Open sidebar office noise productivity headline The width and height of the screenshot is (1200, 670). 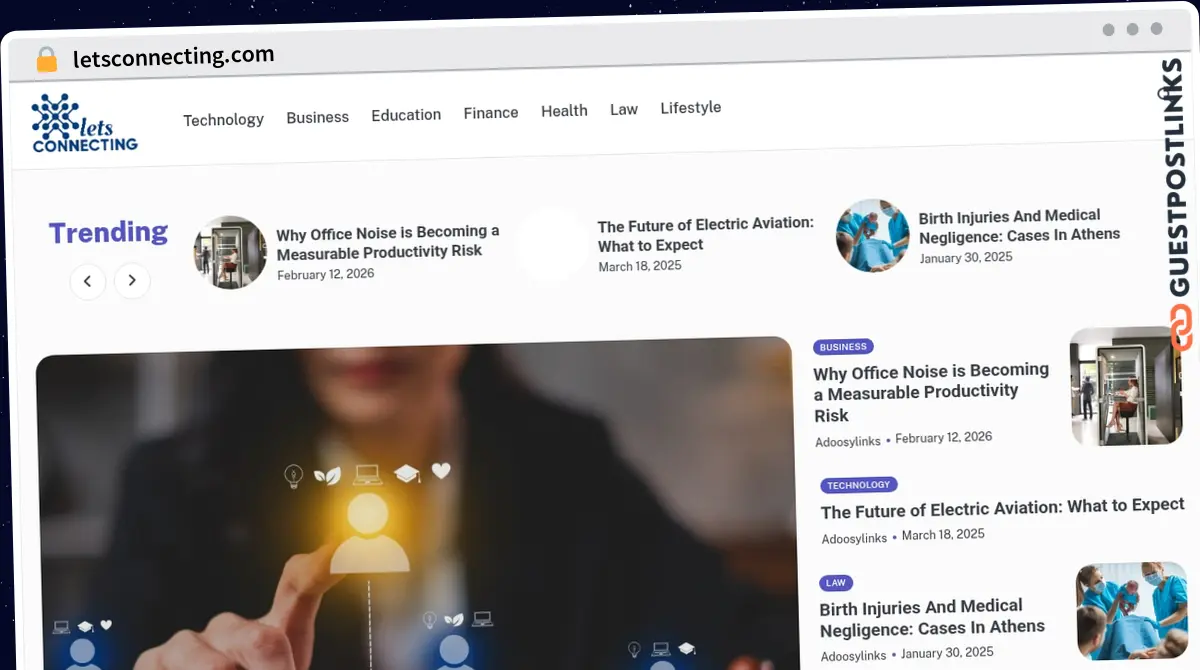point(931,393)
